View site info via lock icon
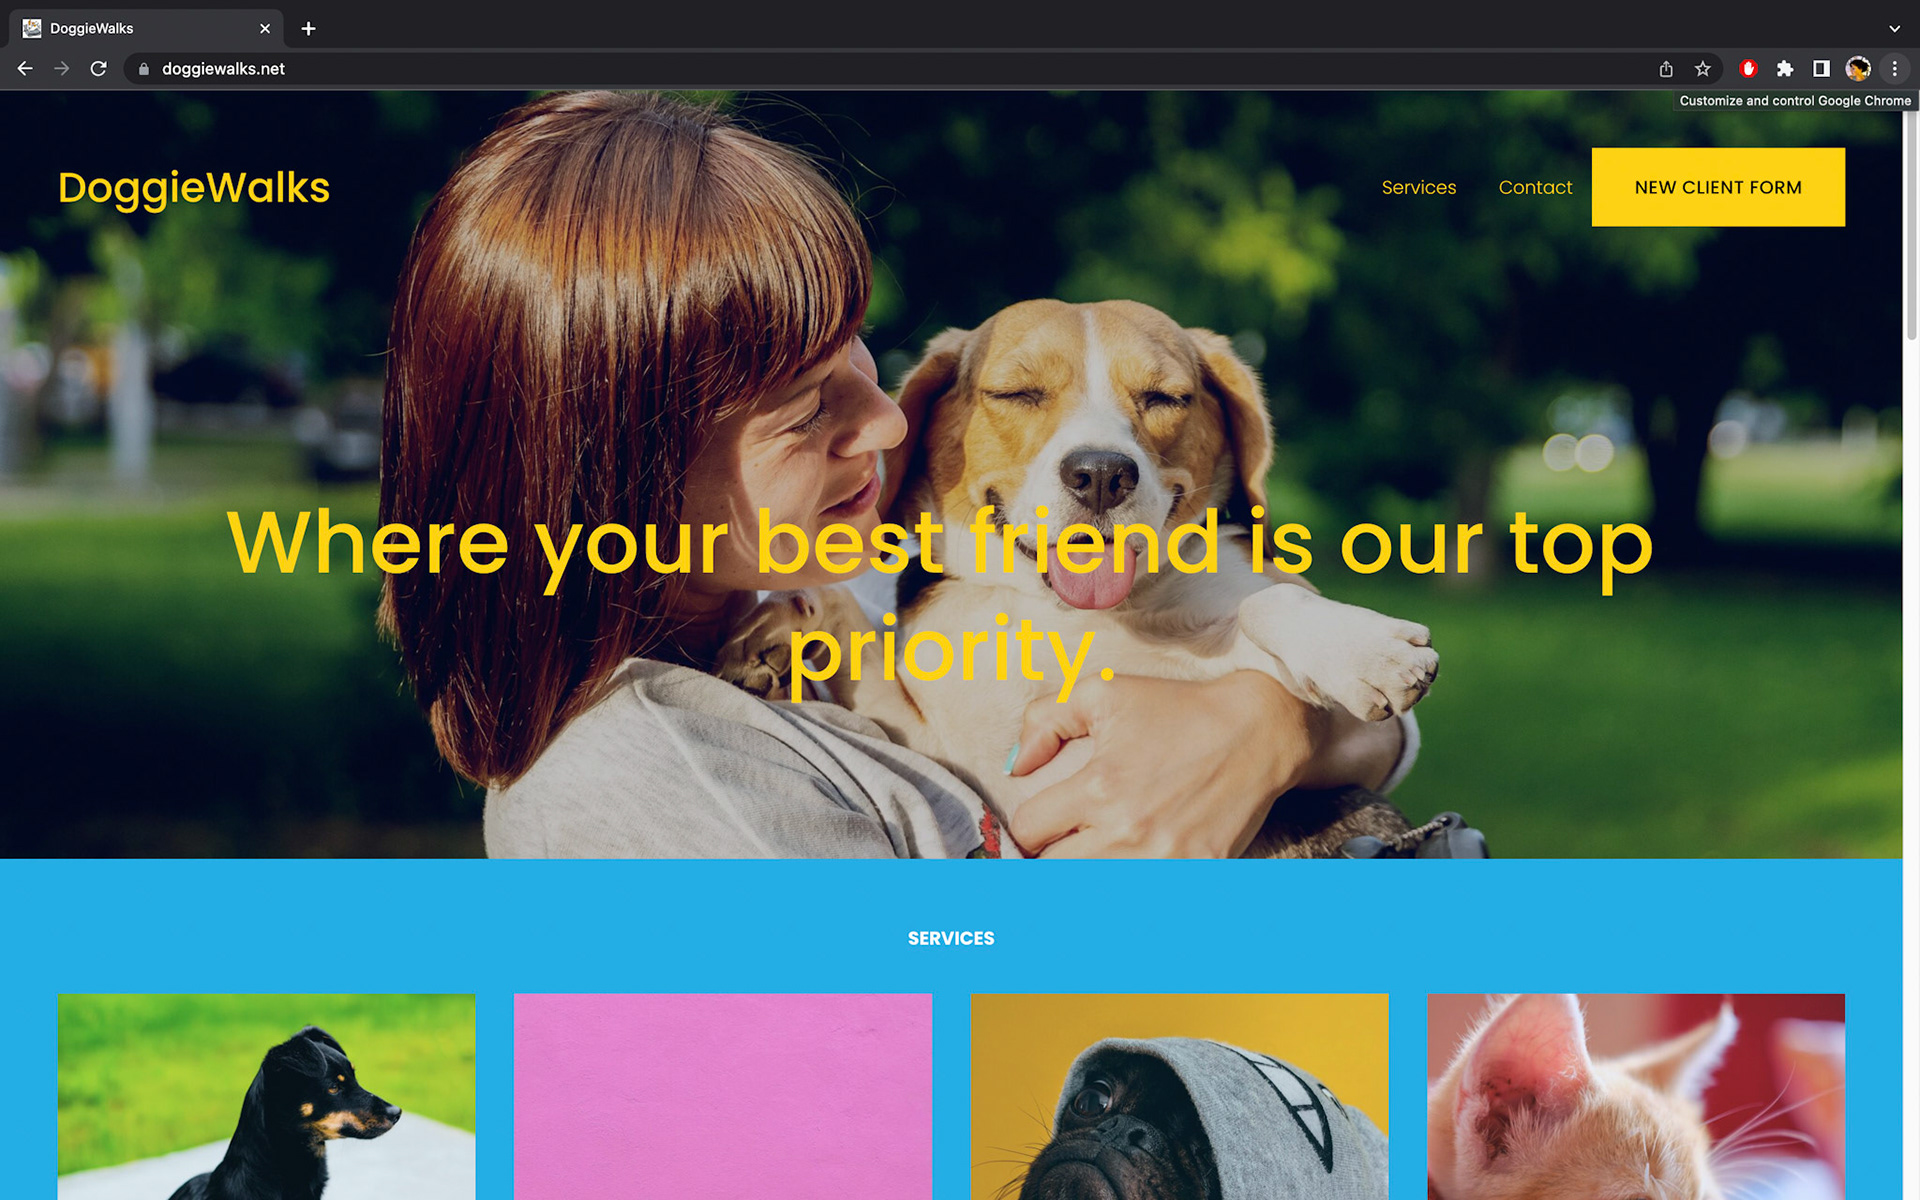This screenshot has width=1920, height=1200. pos(144,69)
